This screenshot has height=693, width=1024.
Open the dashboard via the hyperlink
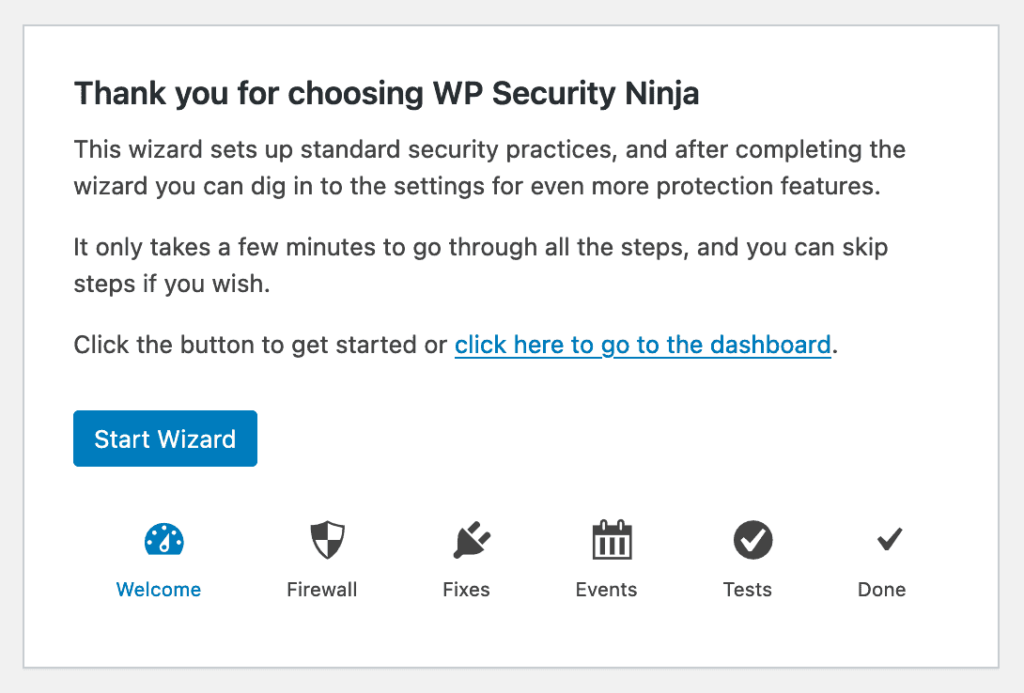[x=643, y=344]
